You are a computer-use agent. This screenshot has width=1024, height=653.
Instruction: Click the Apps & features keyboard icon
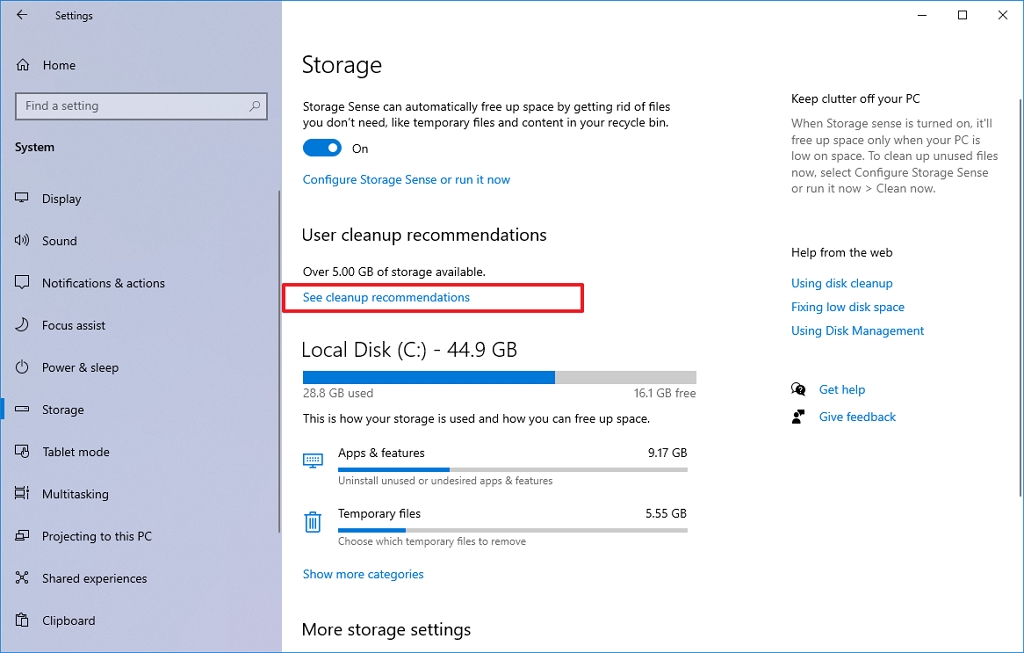[313, 460]
